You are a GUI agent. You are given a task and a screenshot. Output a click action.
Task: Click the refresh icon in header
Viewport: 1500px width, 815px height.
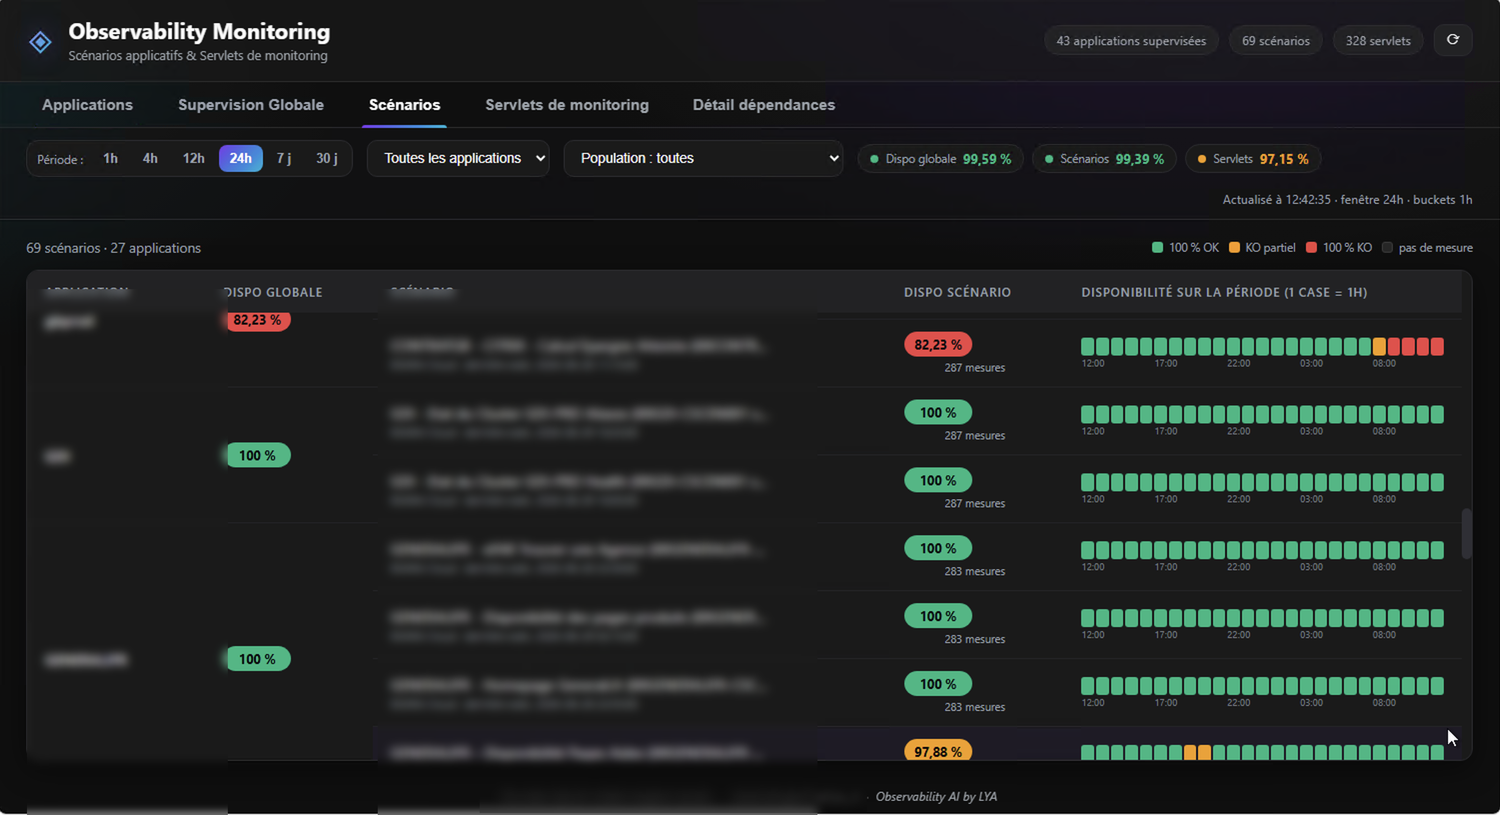point(1452,40)
